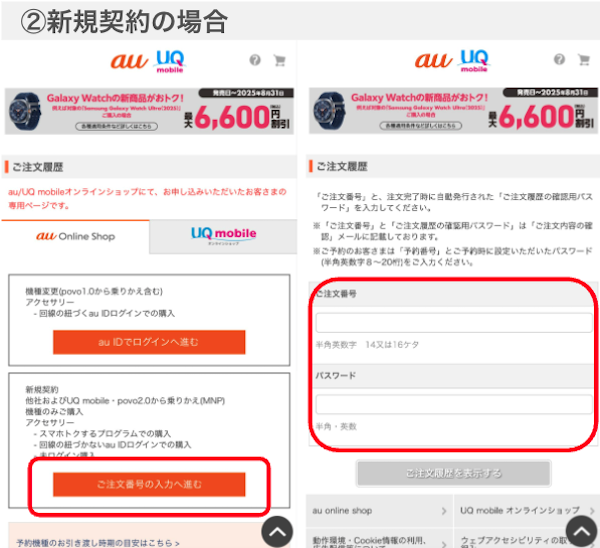Click 各種適用条件 button in left banner

tap(116, 126)
